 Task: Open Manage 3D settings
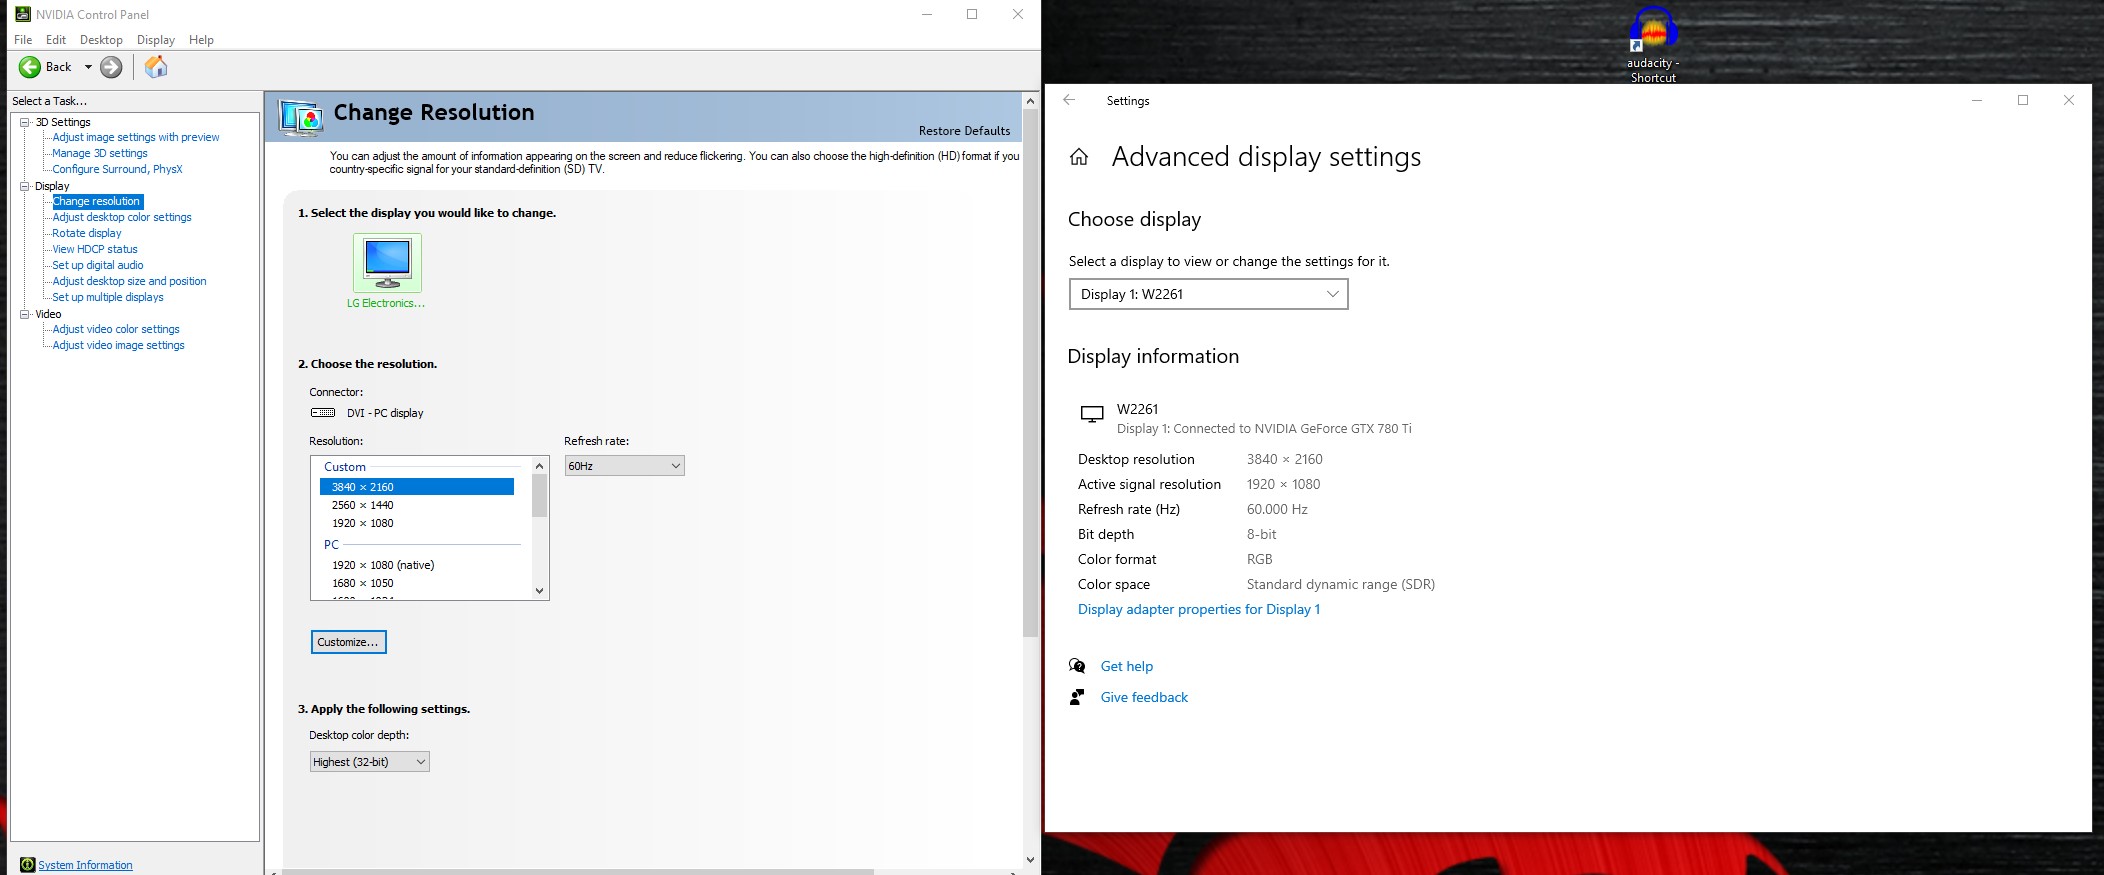(x=100, y=153)
